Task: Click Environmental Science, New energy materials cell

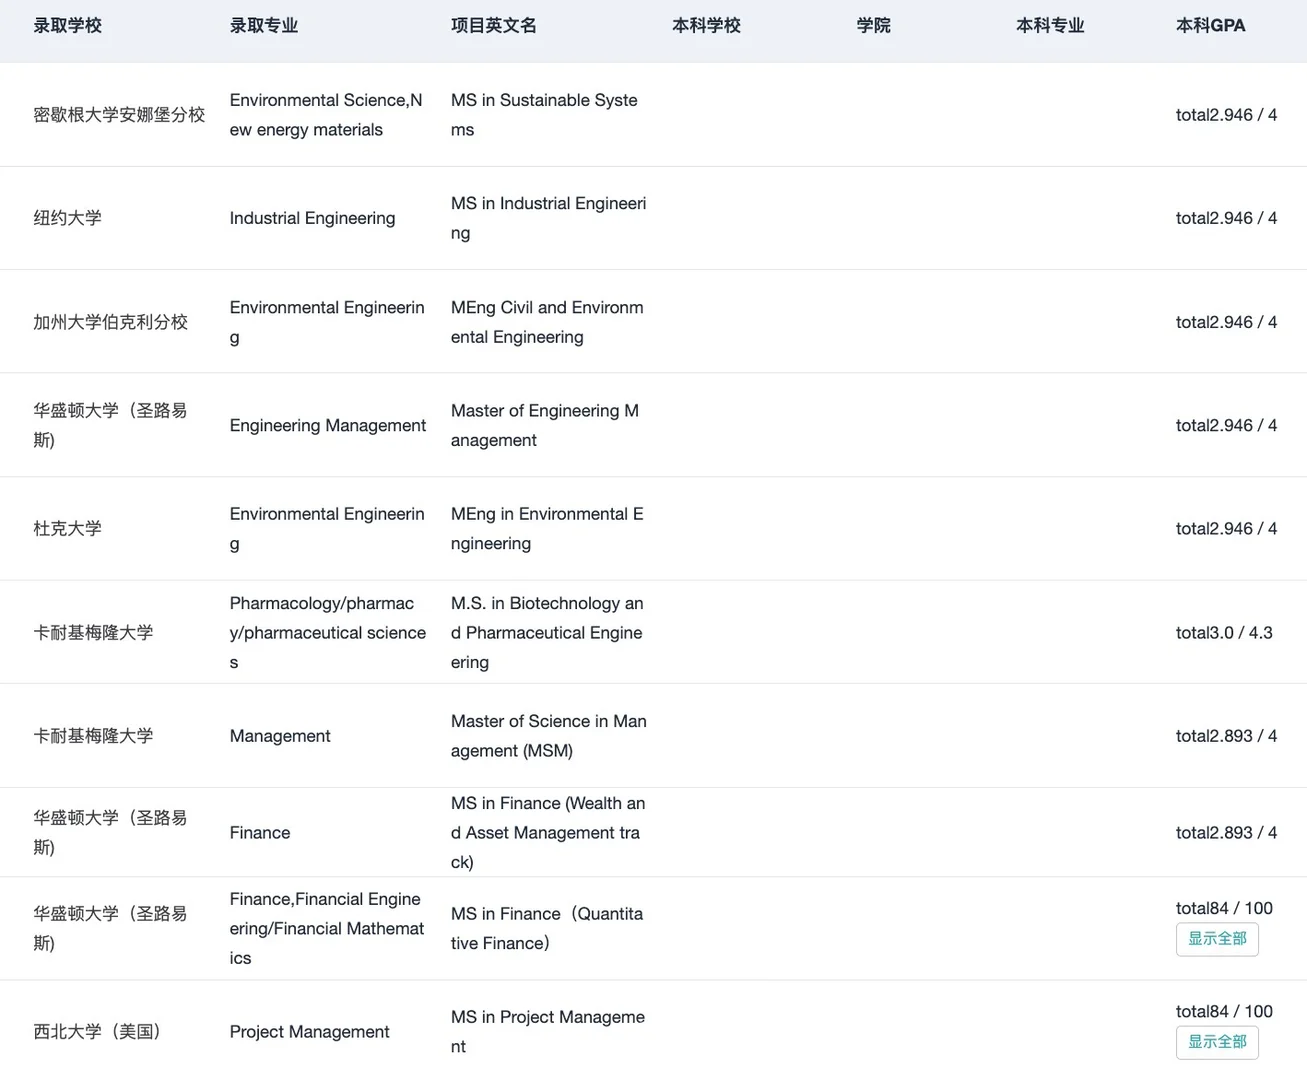Action: click(x=326, y=115)
